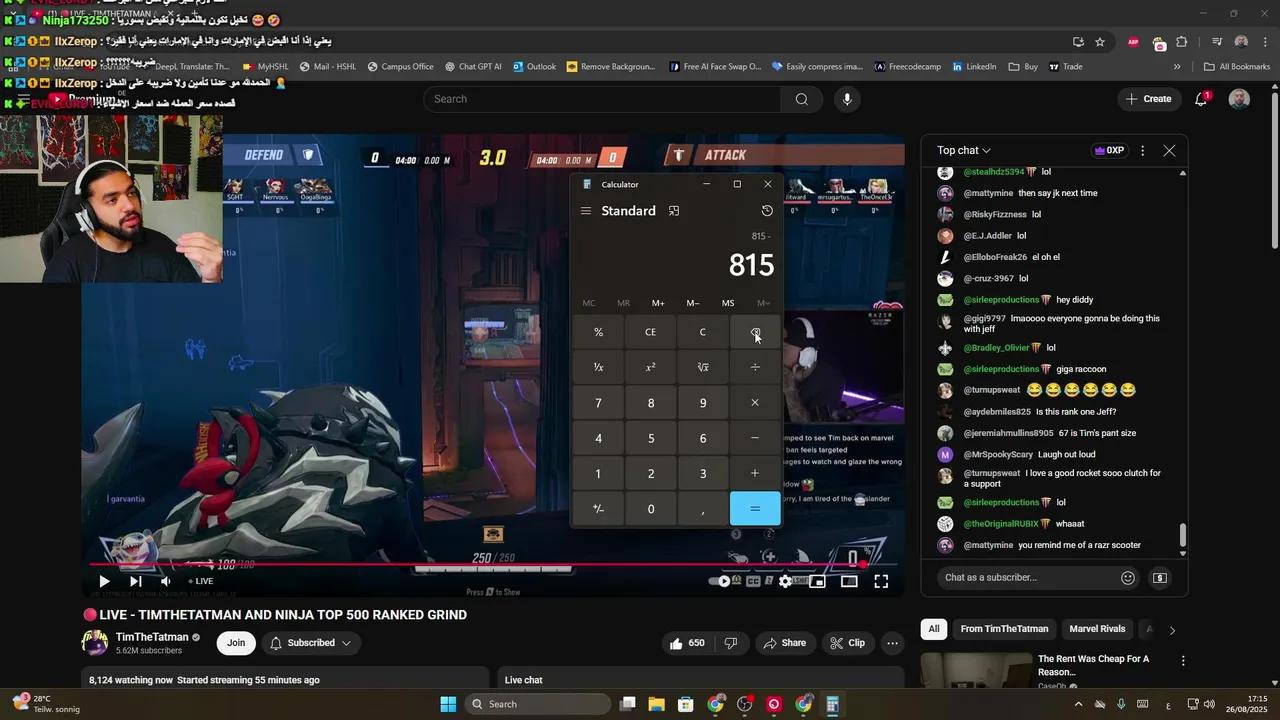
Task: Toggle closed captions CC button
Action: click(753, 581)
